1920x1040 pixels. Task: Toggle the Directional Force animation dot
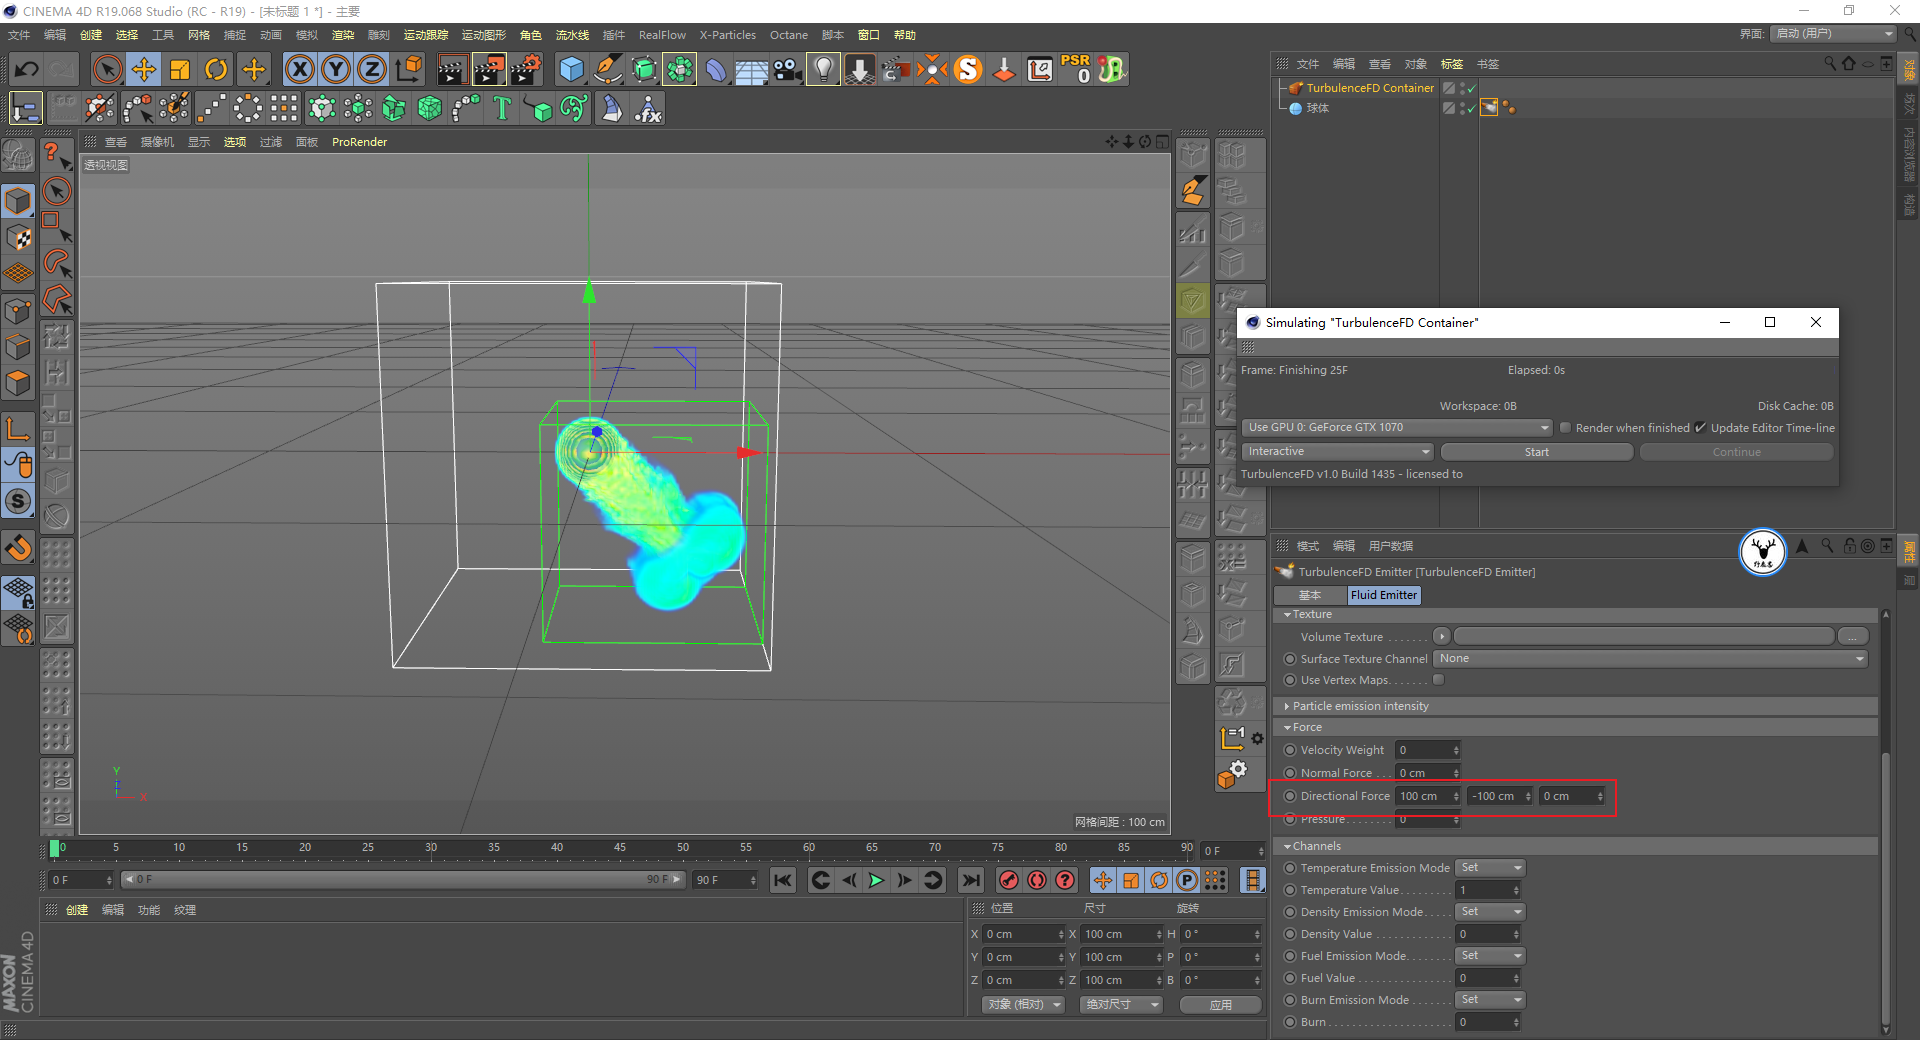[1290, 796]
